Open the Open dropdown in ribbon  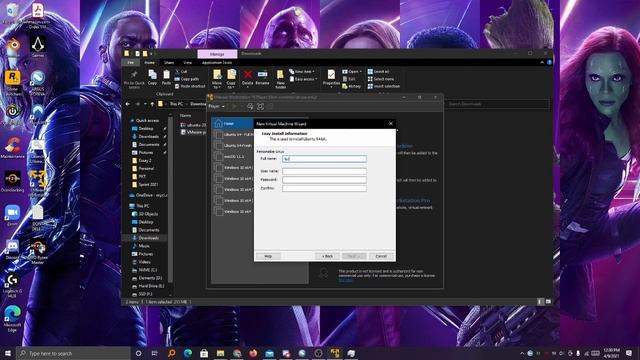352,71
